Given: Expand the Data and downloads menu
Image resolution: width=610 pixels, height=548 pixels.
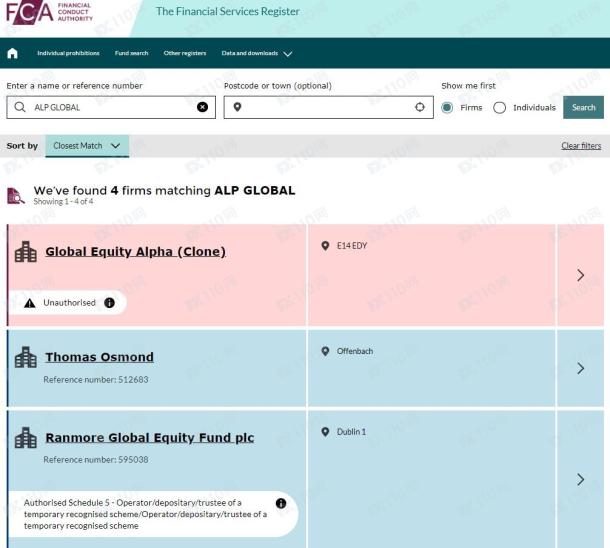Looking at the screenshot, I should (x=257, y=53).
